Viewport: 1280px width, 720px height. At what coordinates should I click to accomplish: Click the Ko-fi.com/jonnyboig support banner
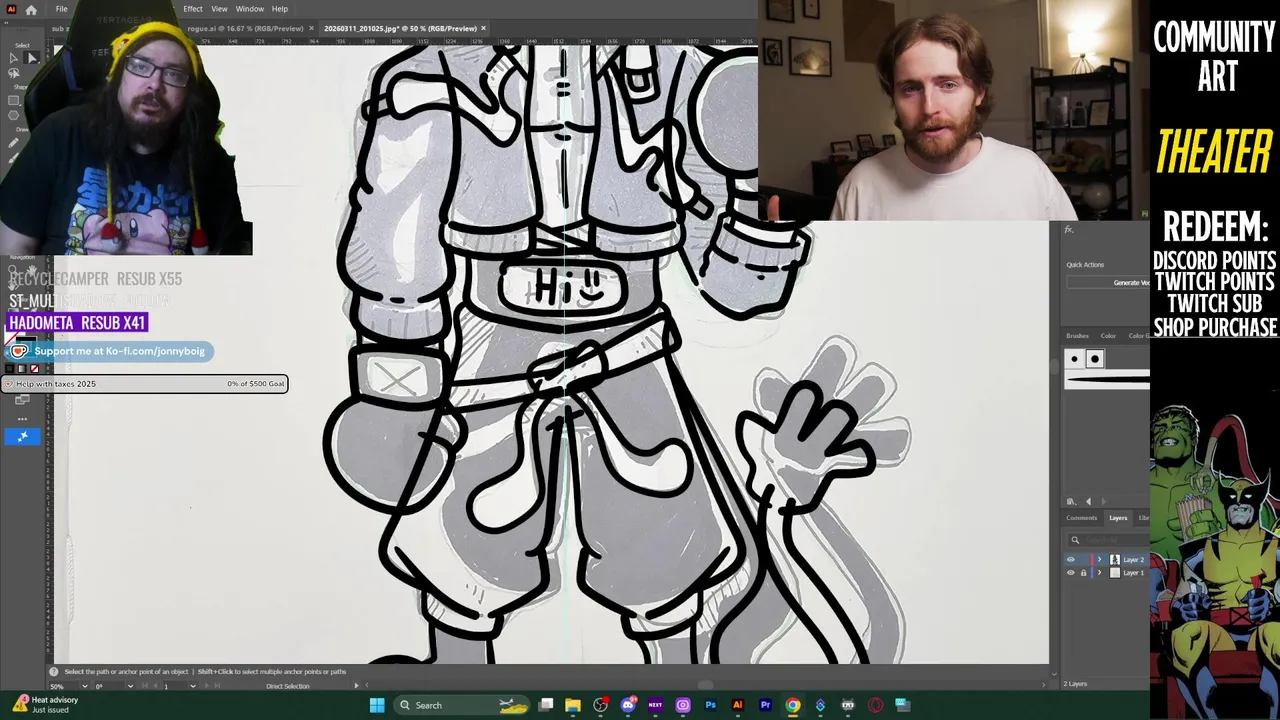point(110,351)
